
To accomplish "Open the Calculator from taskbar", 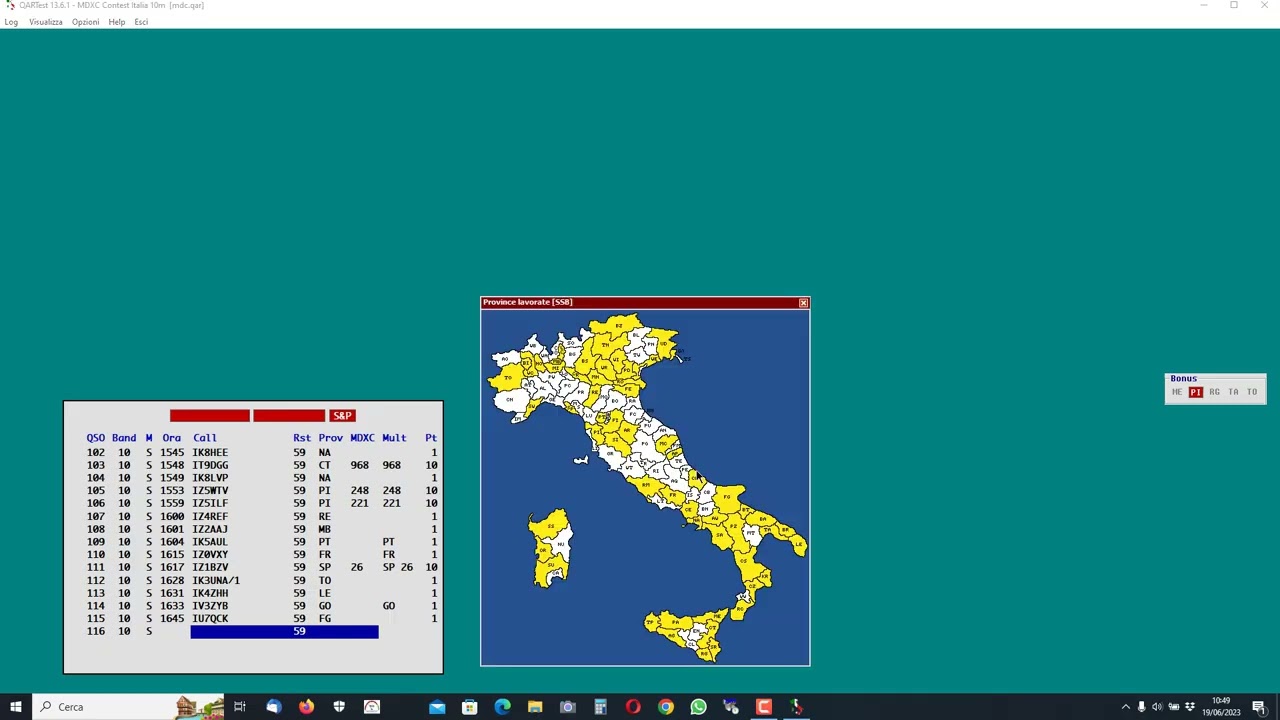I will [600, 707].
